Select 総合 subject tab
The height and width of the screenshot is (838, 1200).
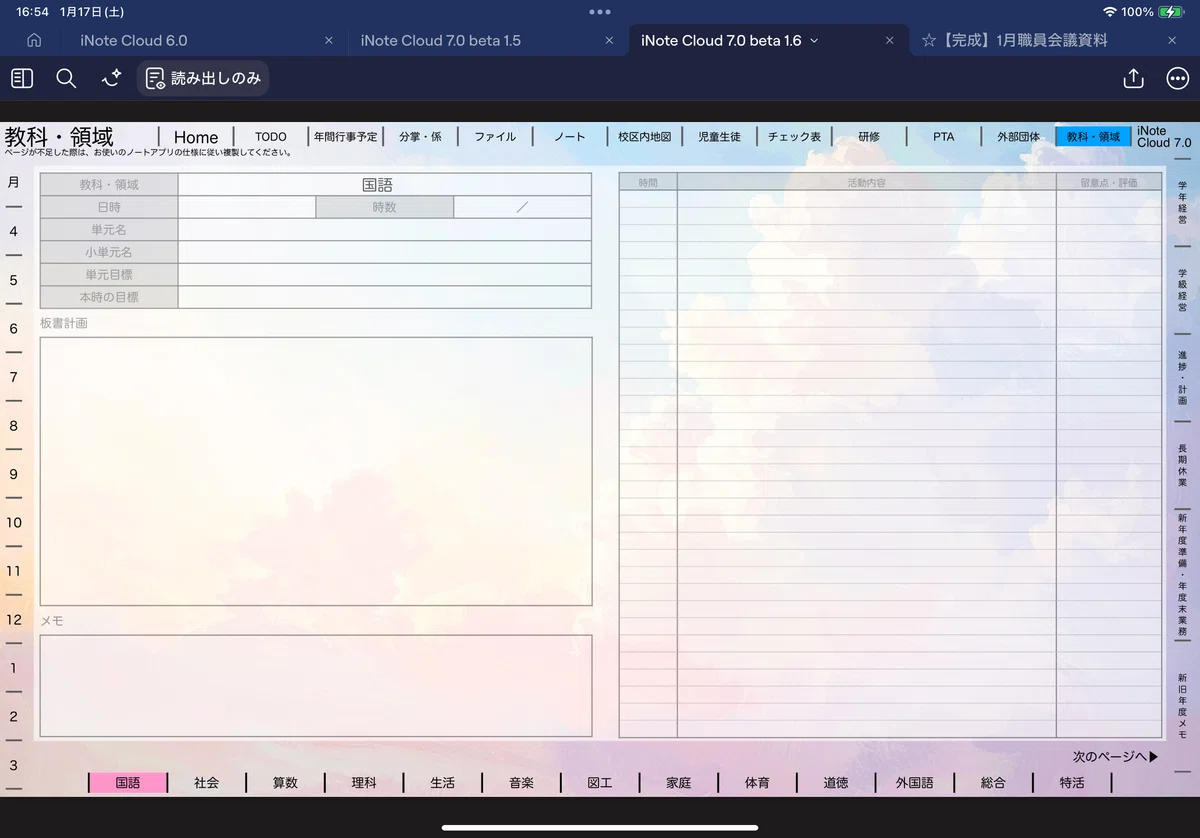[x=993, y=783]
